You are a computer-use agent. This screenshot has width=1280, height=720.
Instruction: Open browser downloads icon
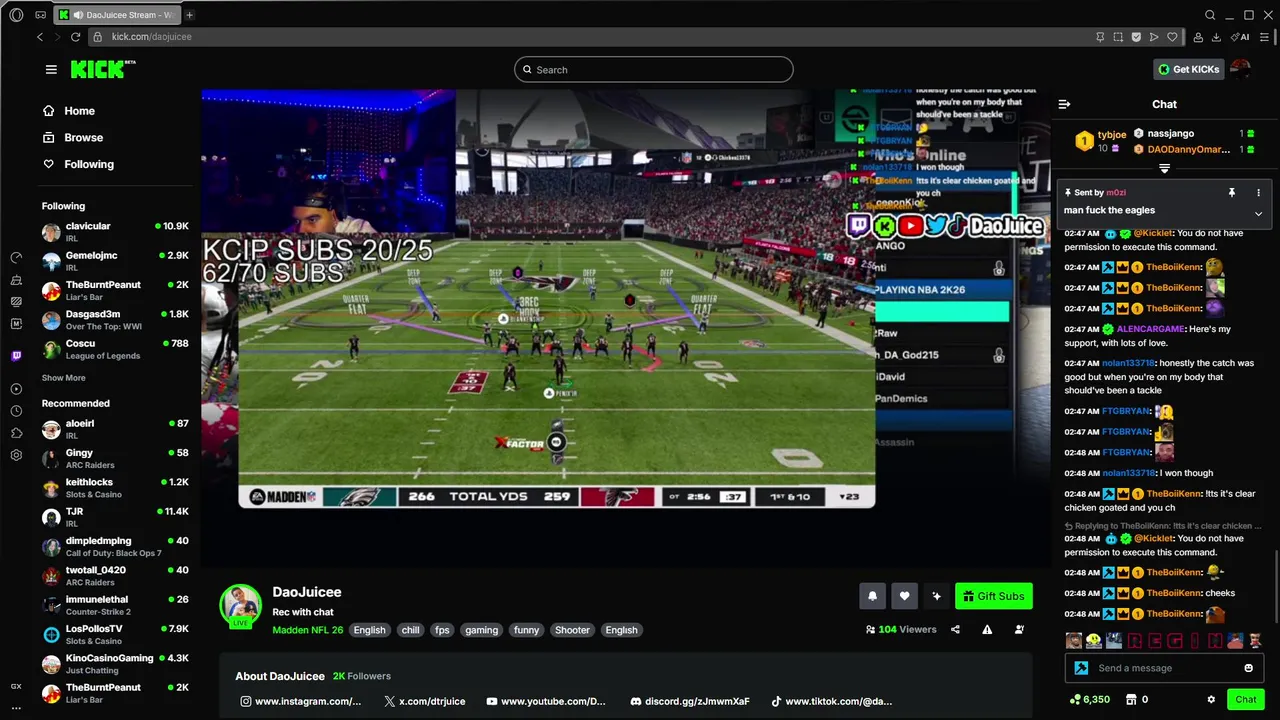point(1216,37)
